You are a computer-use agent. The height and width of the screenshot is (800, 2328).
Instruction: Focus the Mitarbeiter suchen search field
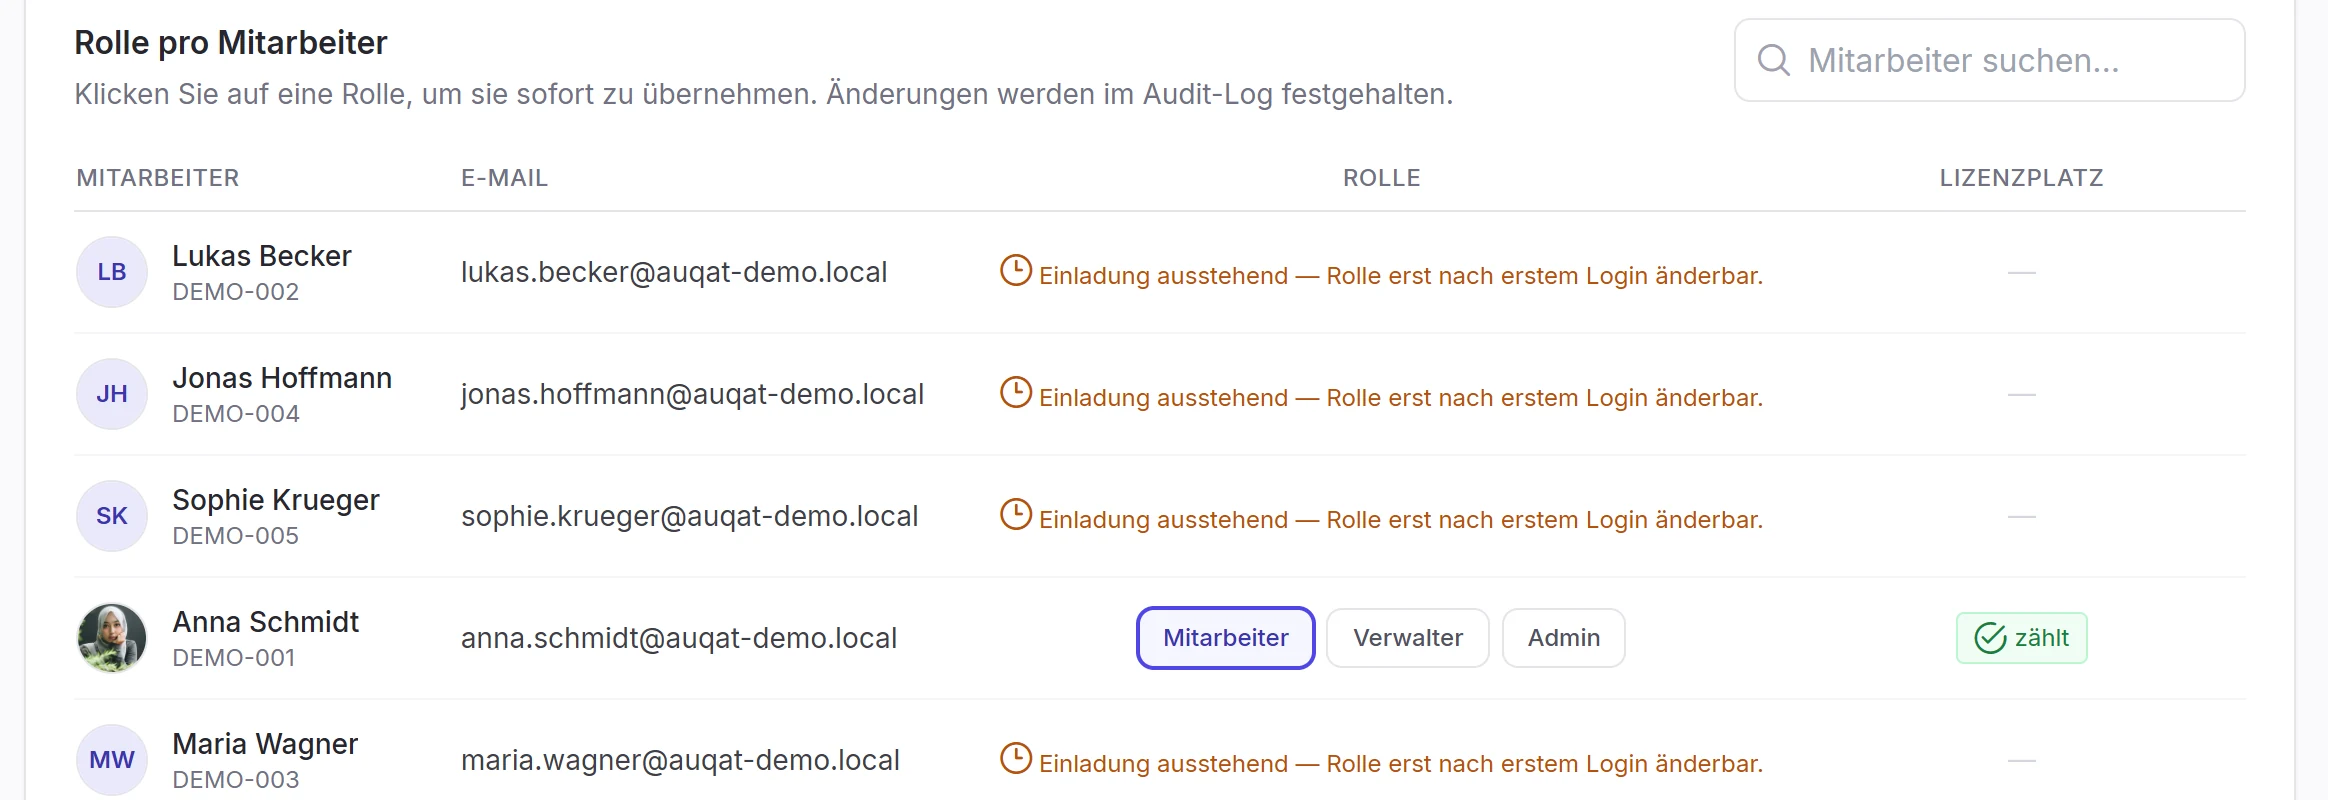[1989, 60]
